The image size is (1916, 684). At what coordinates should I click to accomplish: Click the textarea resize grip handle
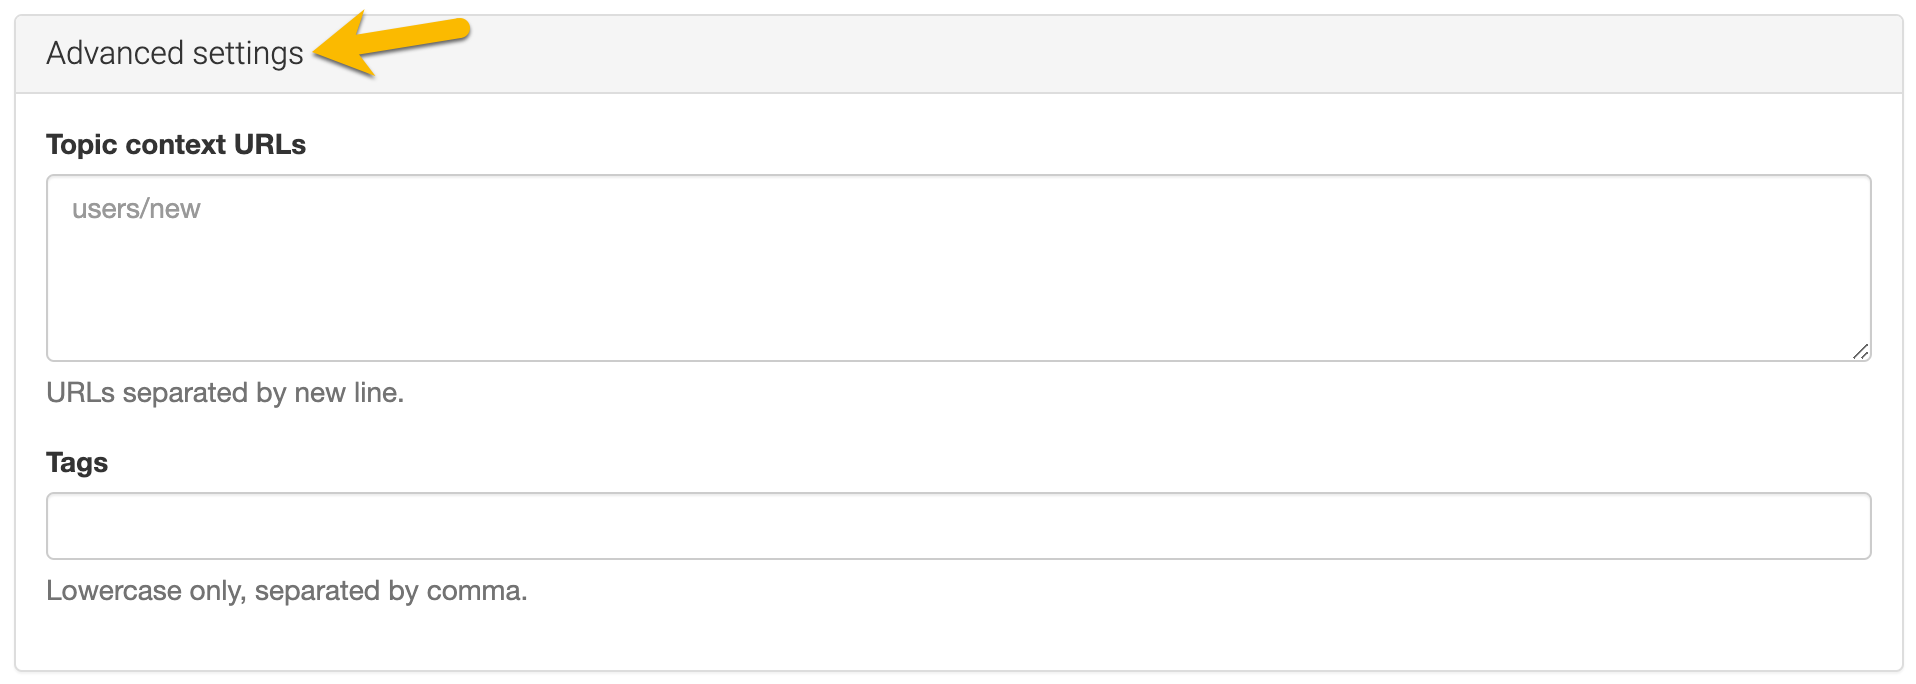pyautogui.click(x=1860, y=351)
